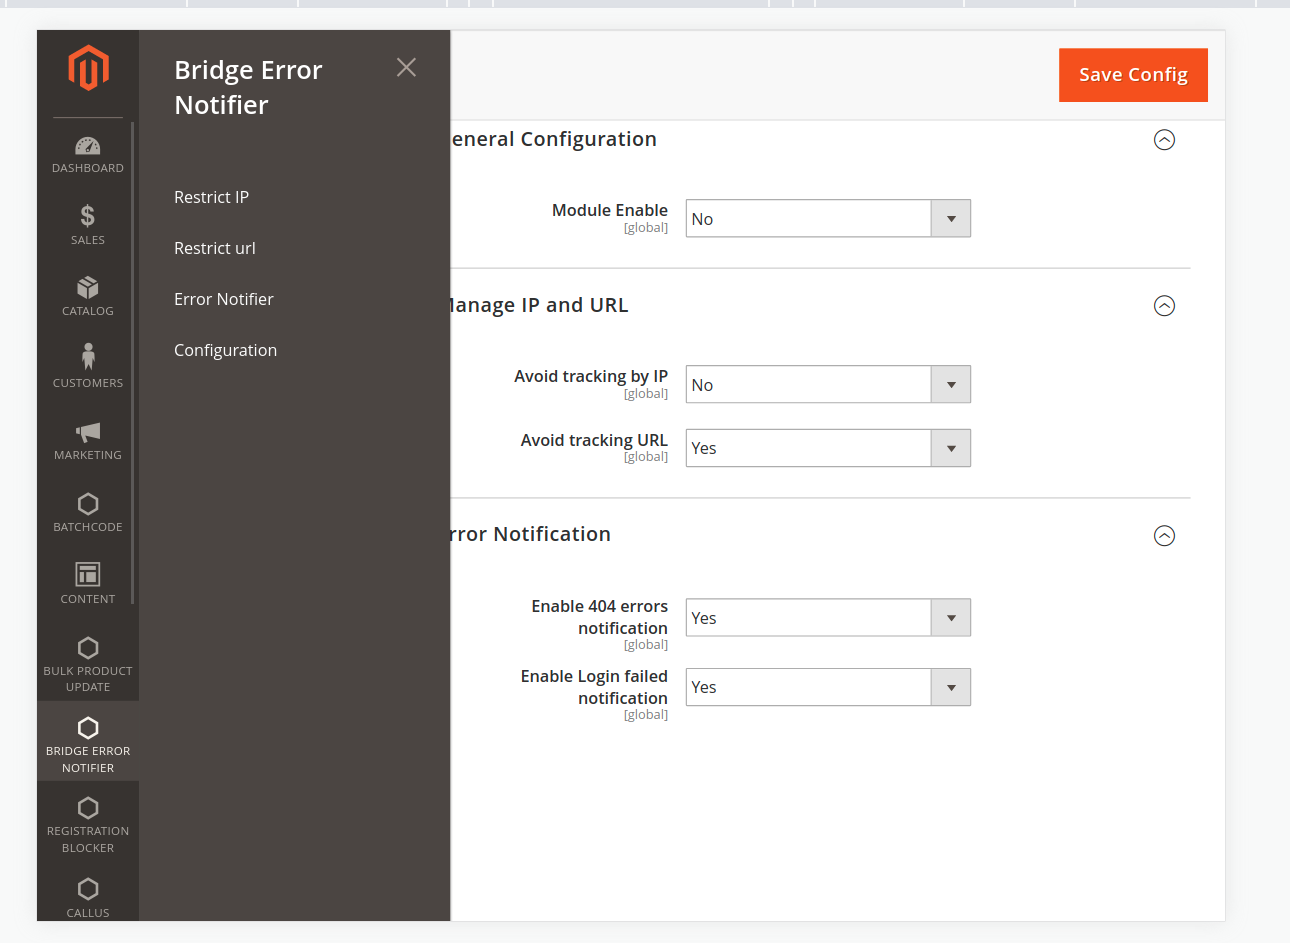Click the Magento logo icon
Image resolution: width=1290 pixels, height=943 pixels.
point(88,68)
